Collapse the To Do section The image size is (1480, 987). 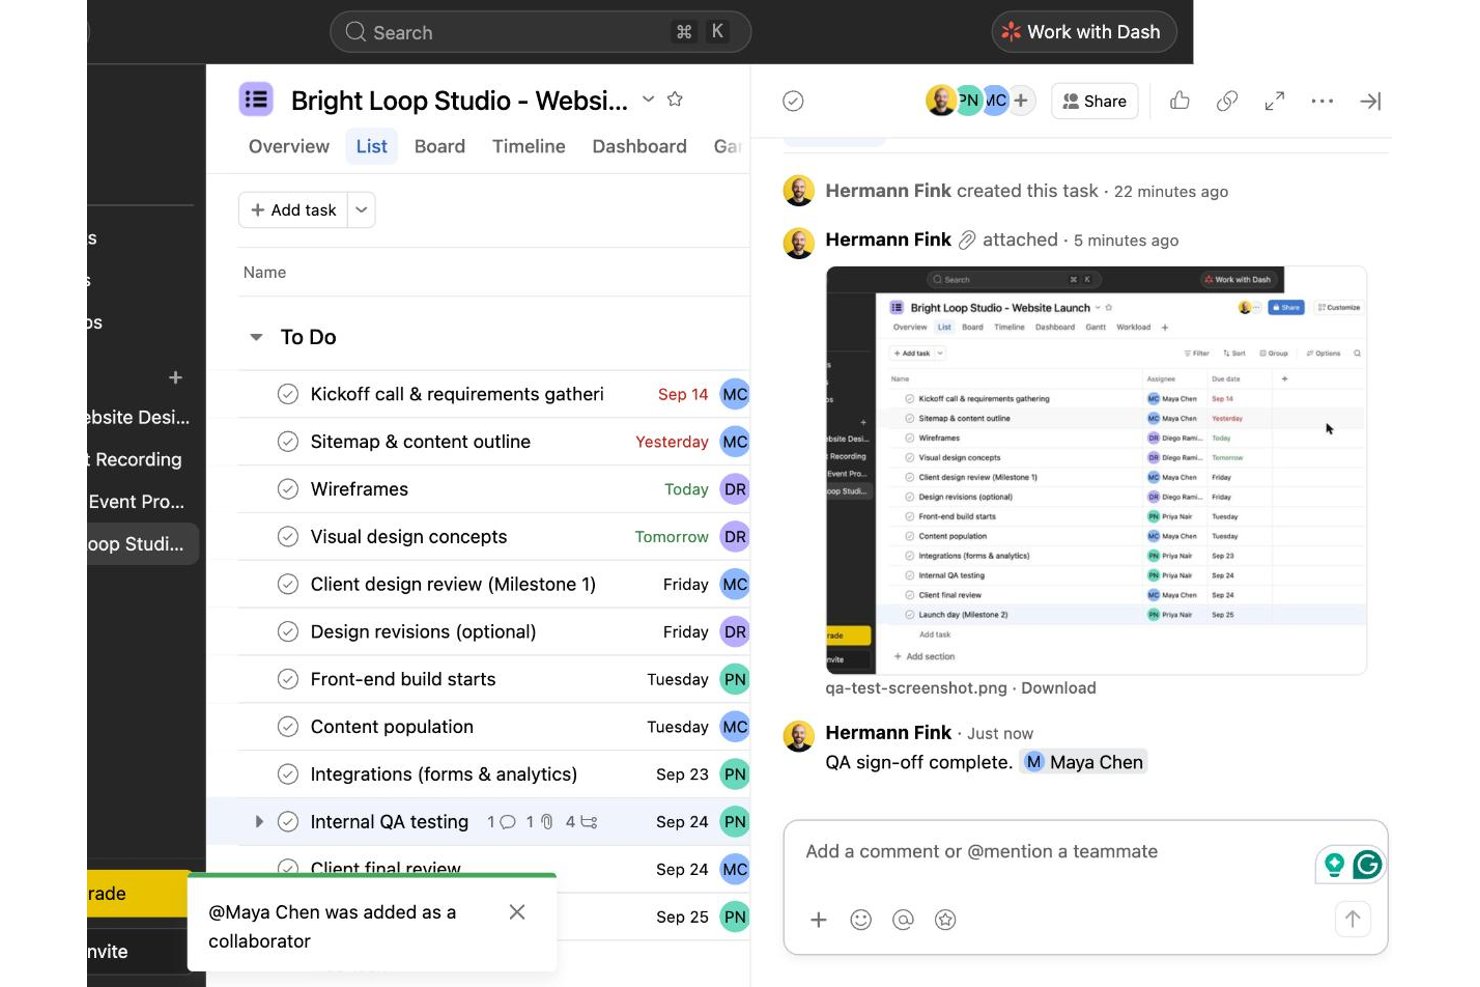coord(256,338)
